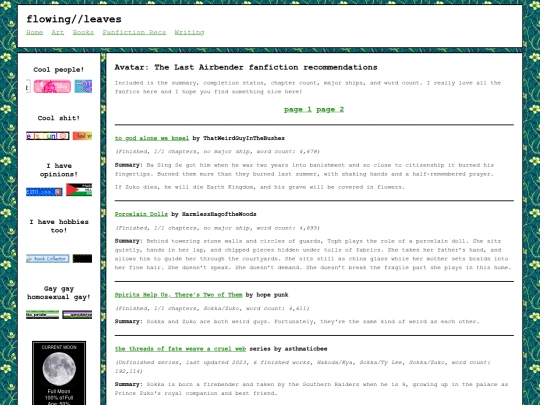Select the 'Unfinished series, last updated 2023' line
This screenshot has height=405, width=540.
pyautogui.click(x=303, y=367)
